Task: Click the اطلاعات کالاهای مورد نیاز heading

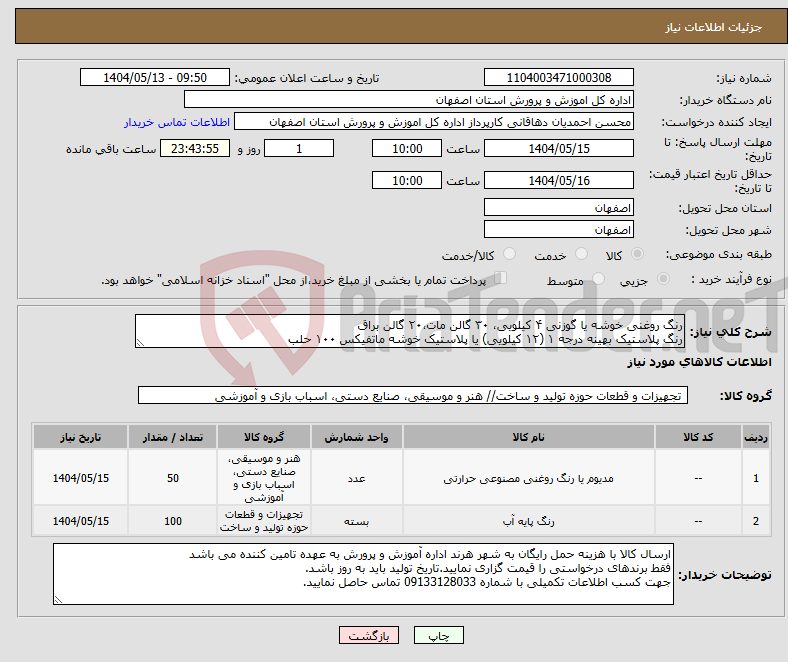Action: (699, 362)
